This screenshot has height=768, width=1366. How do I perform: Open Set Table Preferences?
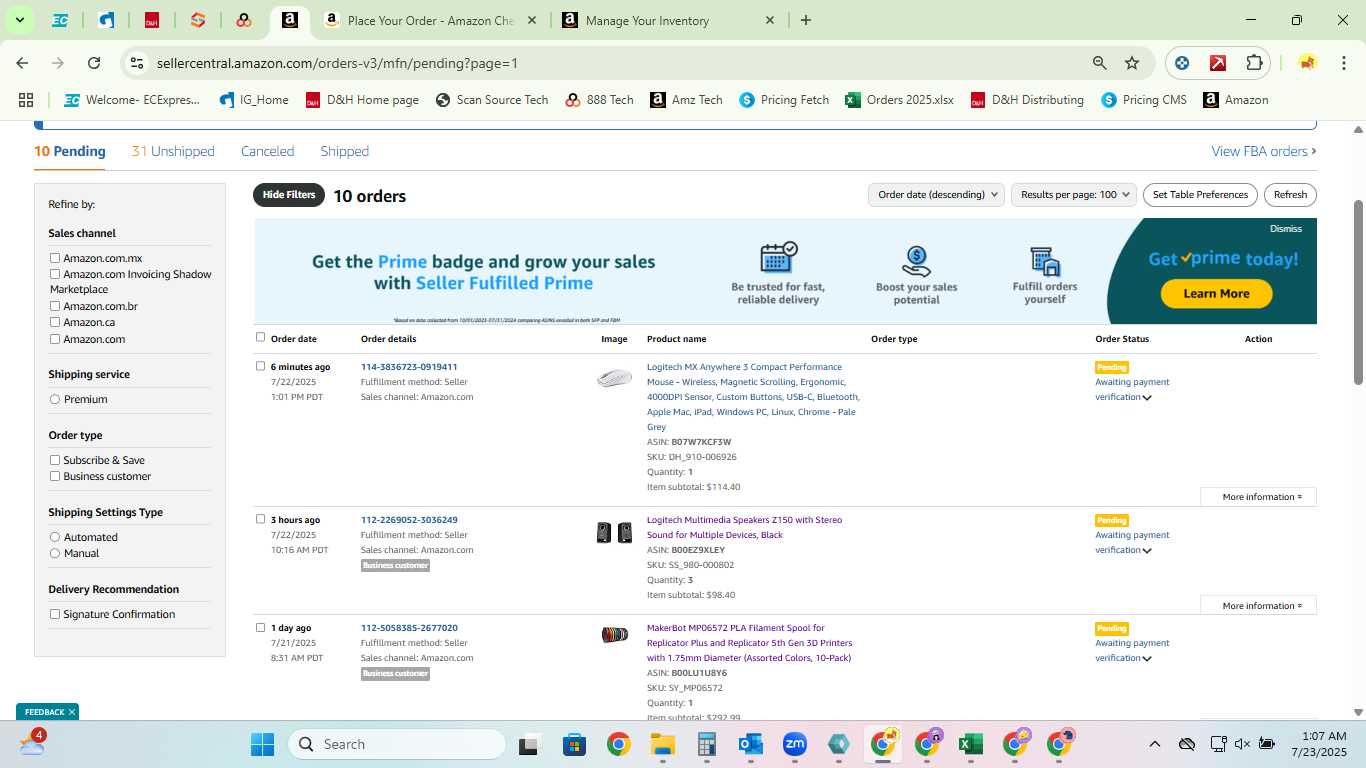(x=1200, y=195)
